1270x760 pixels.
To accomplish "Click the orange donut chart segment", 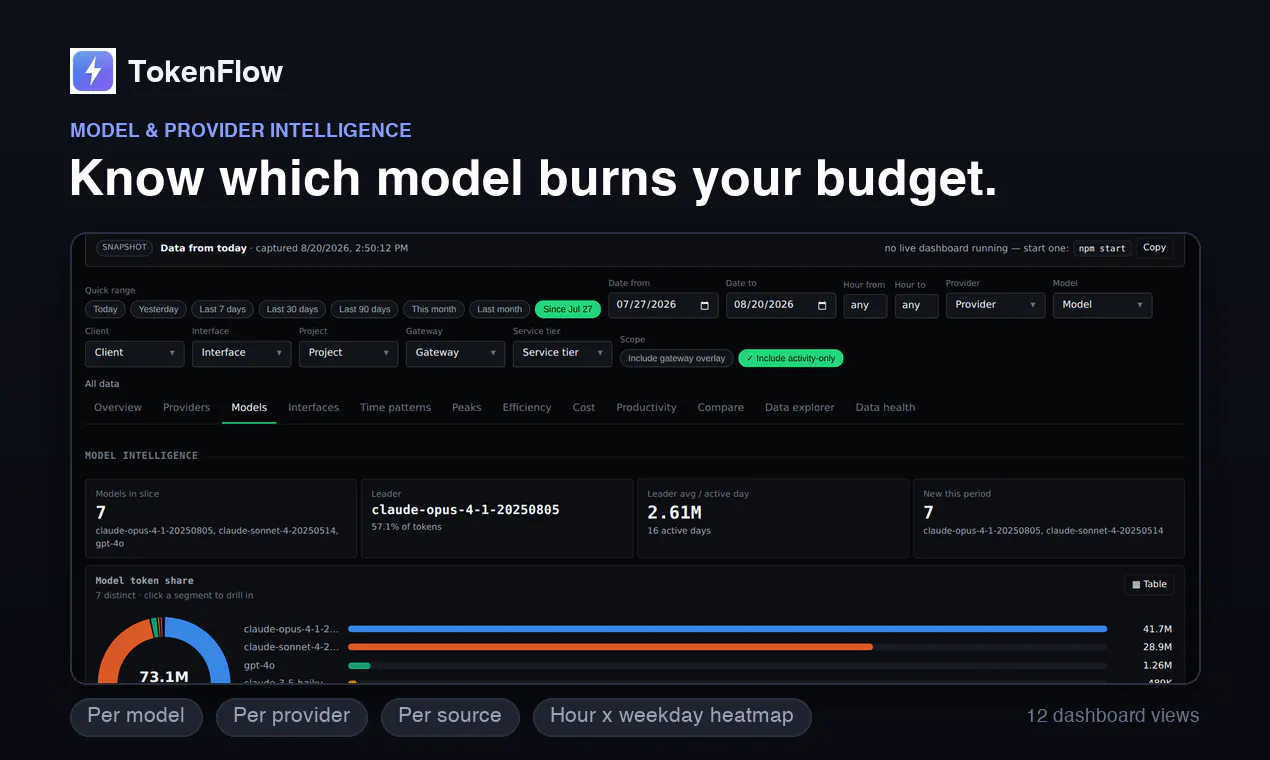I will click(117, 645).
